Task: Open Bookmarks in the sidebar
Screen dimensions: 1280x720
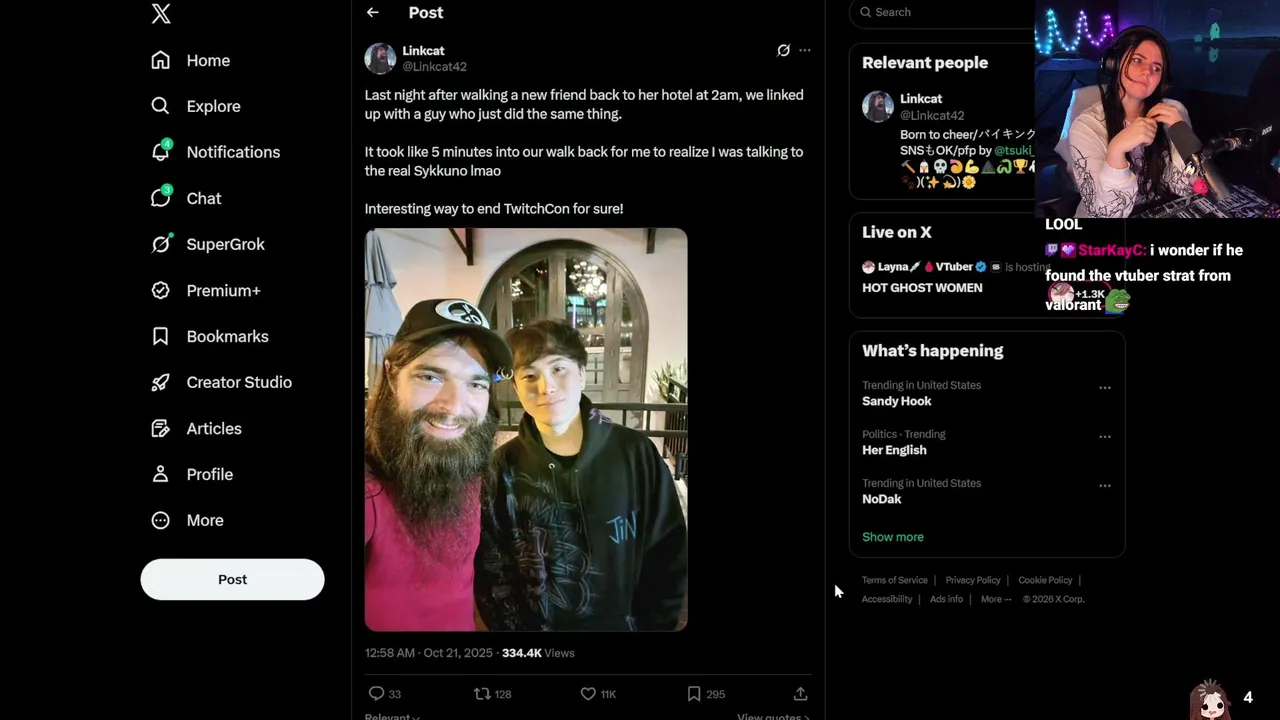Action: coord(227,336)
